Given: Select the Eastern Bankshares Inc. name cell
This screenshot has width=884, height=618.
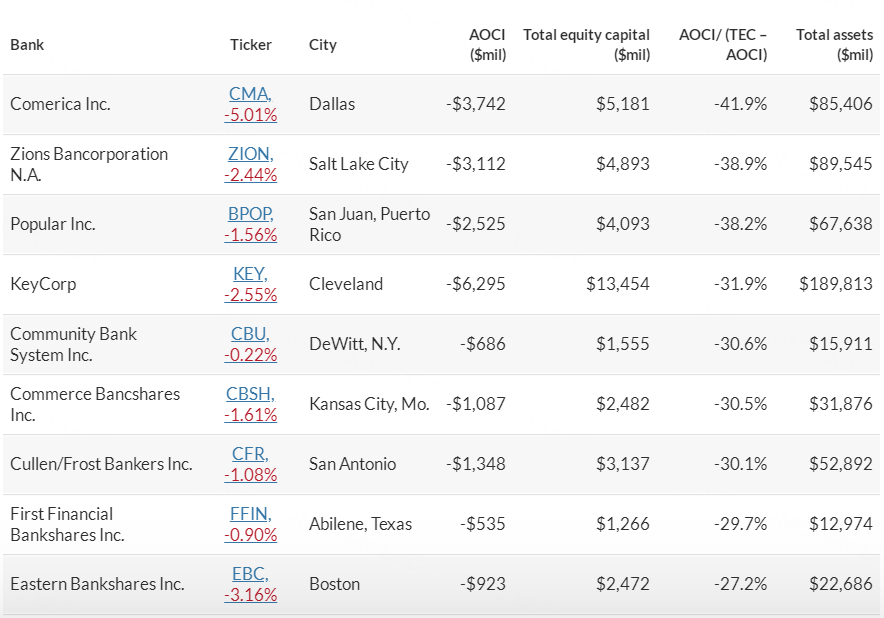Looking at the screenshot, I should pos(97,584).
